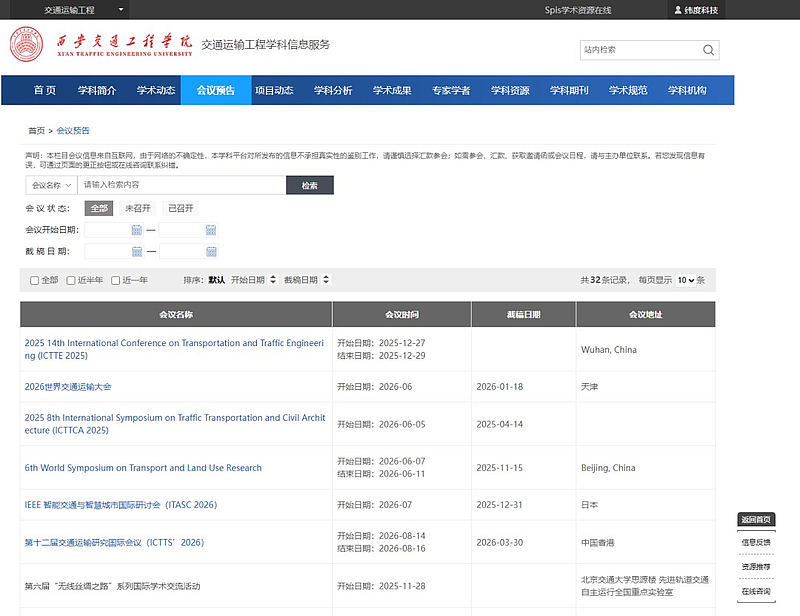Click the university logo emblem
800x616 pixels.
pos(26,45)
